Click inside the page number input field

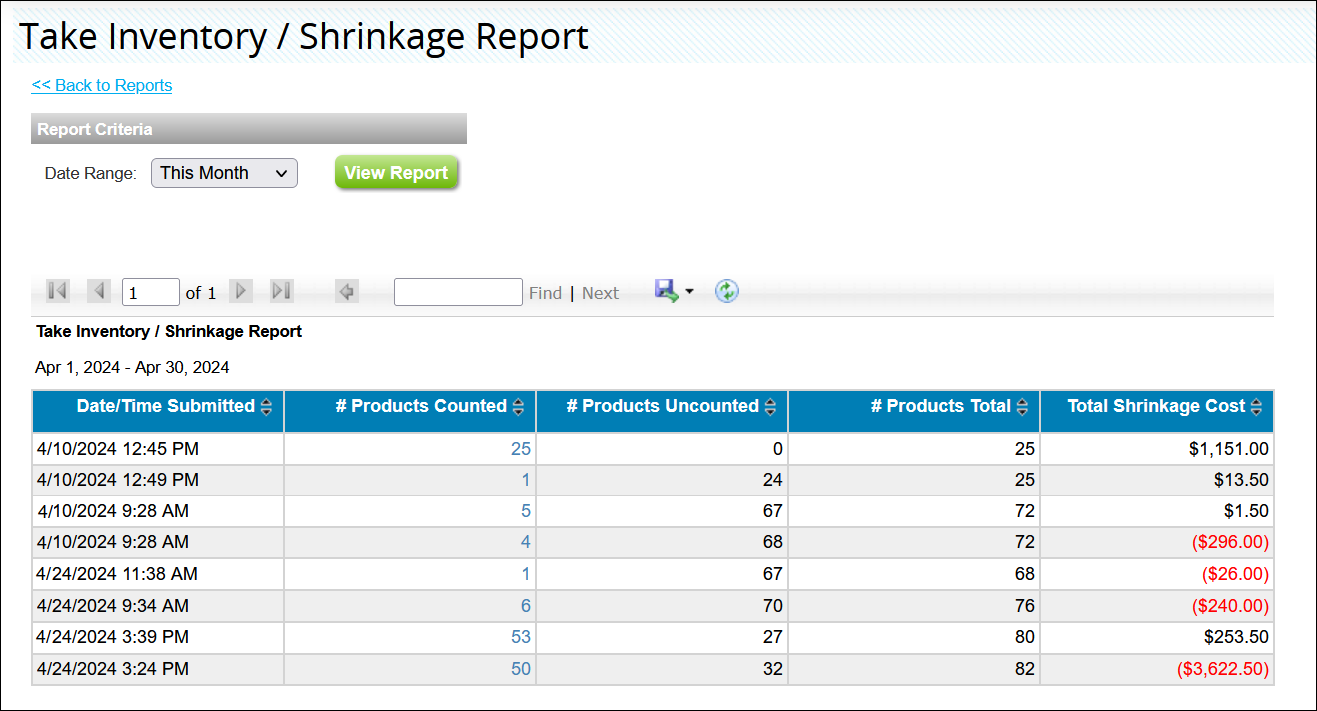click(x=150, y=291)
